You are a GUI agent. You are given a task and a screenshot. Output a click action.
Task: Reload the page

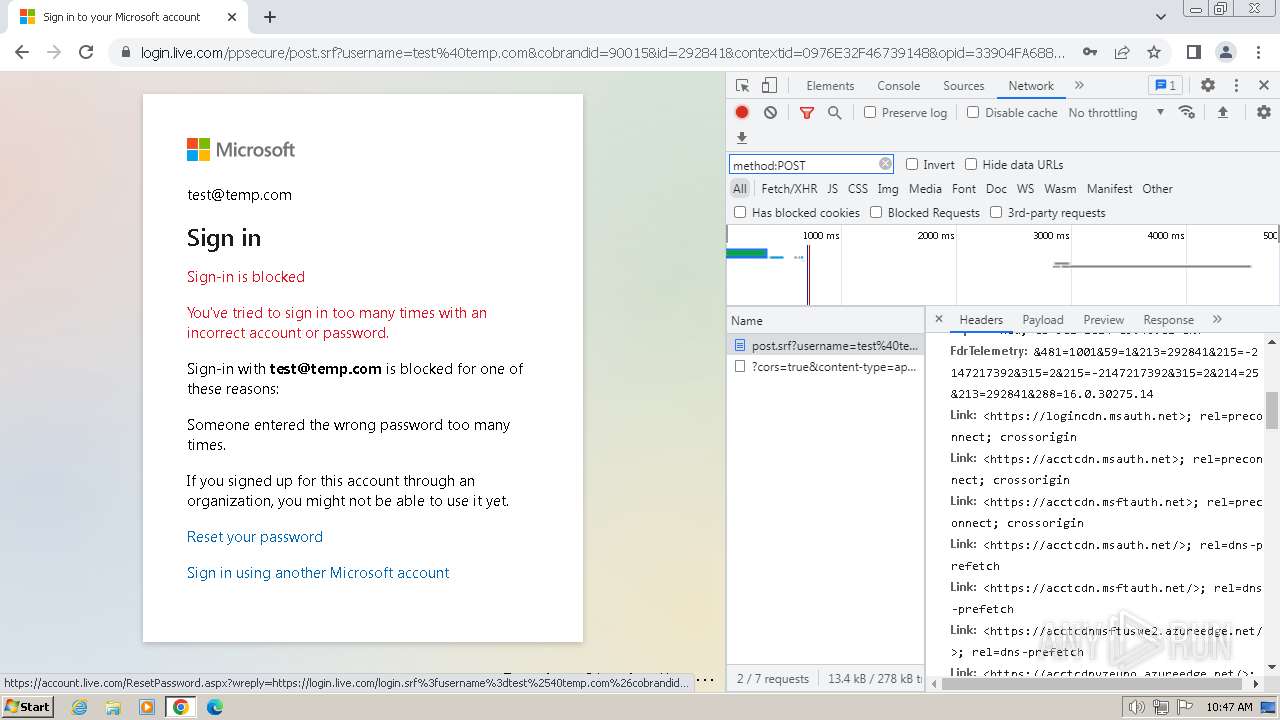86,52
